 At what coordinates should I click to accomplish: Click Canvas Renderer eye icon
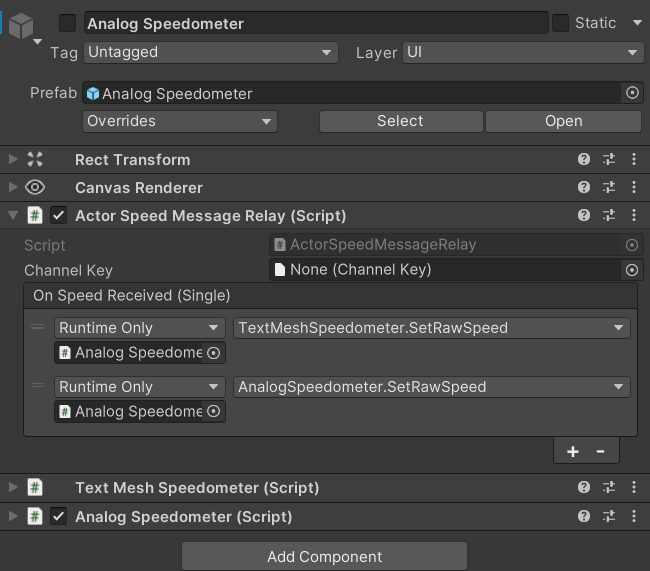point(35,187)
